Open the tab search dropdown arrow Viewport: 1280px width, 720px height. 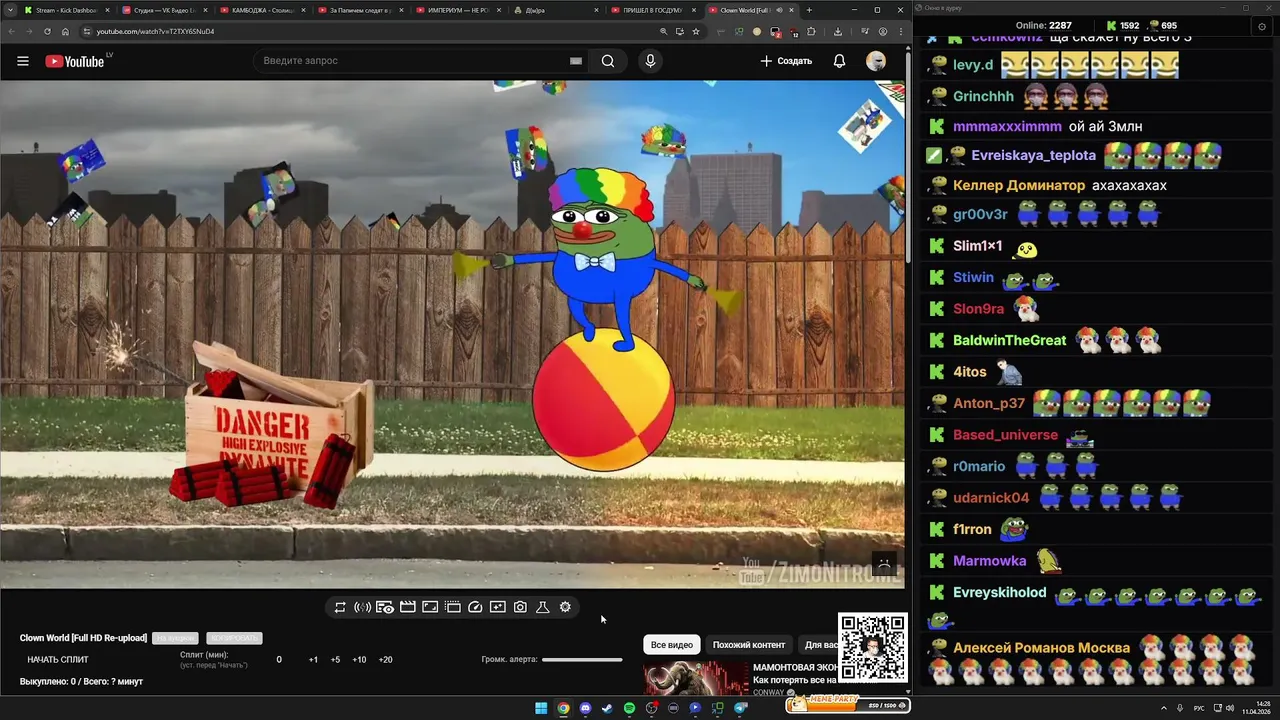point(9,10)
